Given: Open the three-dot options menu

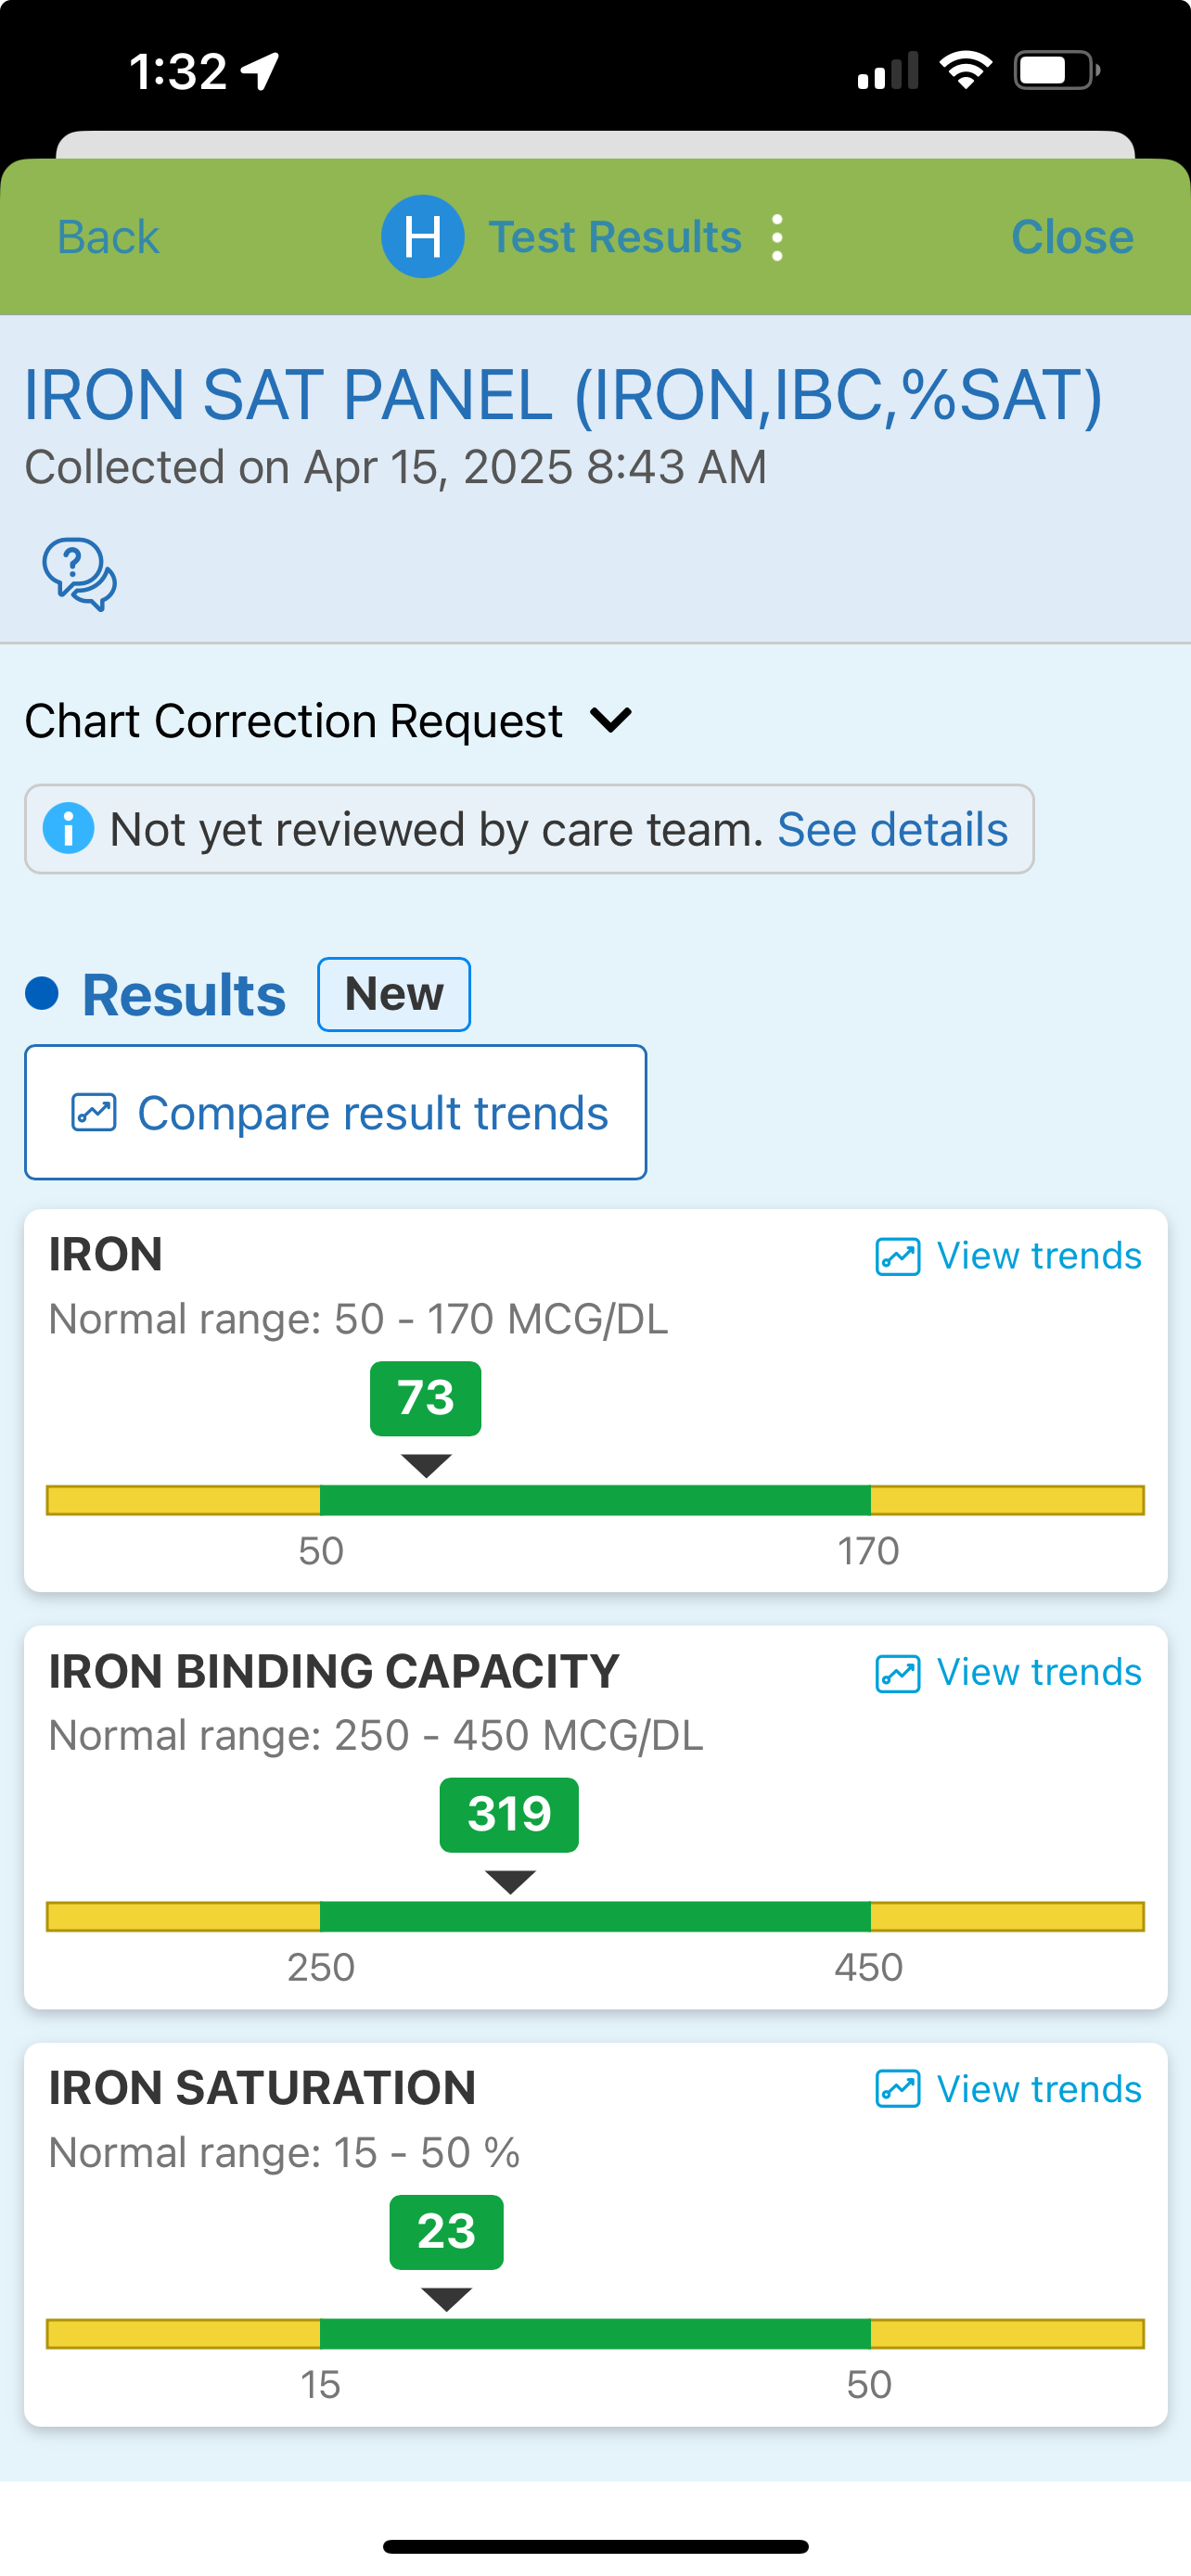Looking at the screenshot, I should (777, 238).
